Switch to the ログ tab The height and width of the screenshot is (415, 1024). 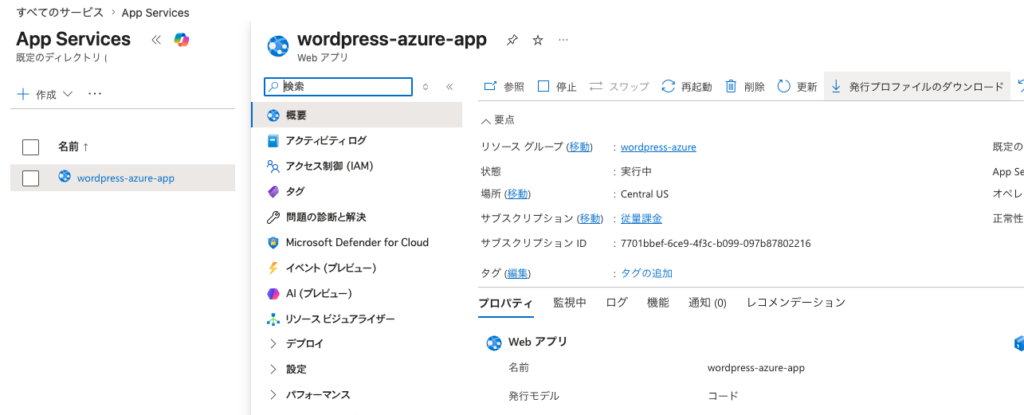(616, 303)
